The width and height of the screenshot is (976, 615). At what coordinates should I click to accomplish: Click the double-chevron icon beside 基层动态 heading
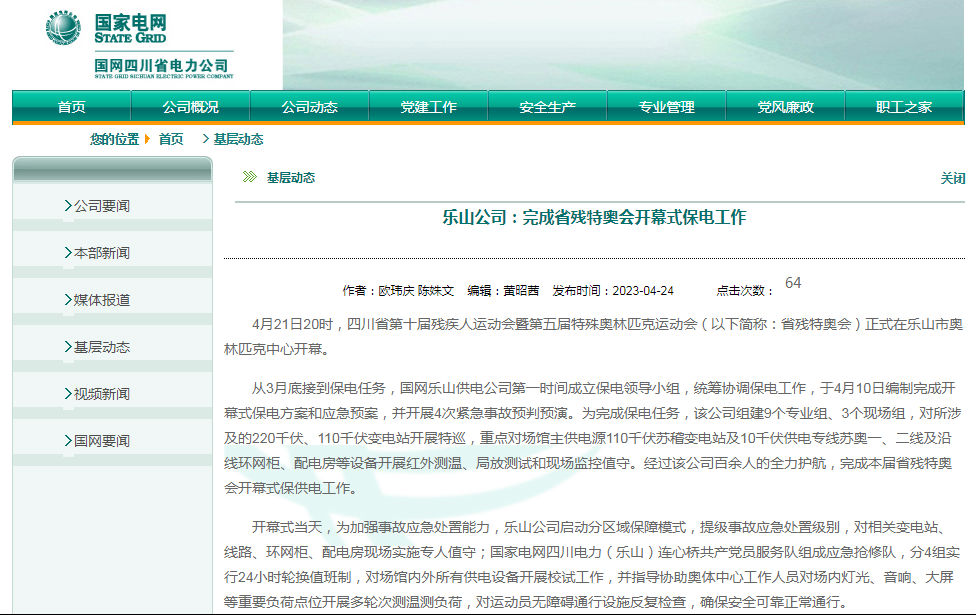[x=250, y=177]
